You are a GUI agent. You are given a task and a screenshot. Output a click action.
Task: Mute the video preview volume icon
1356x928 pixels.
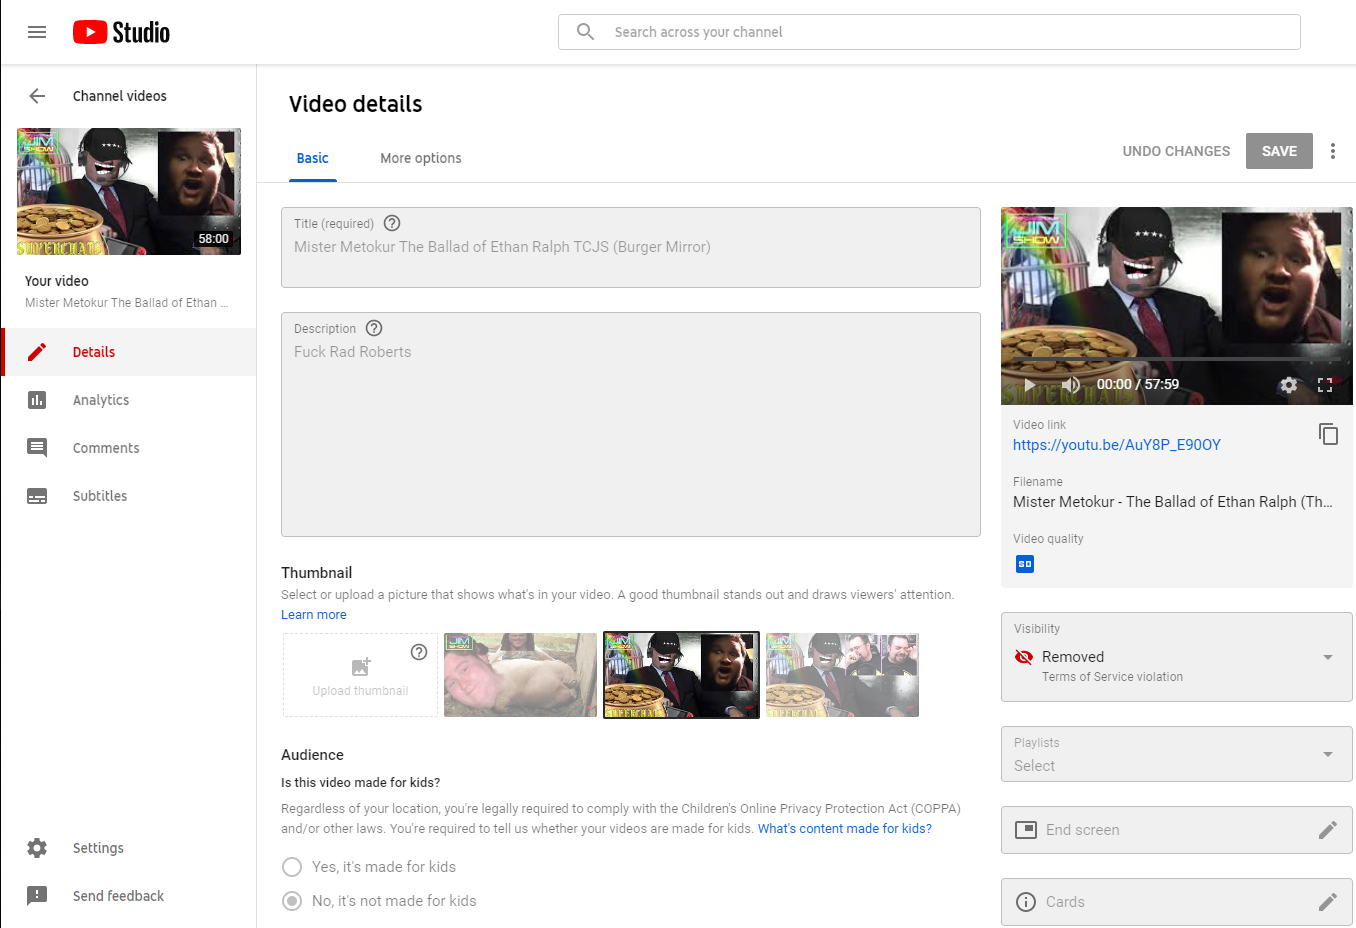click(1071, 385)
